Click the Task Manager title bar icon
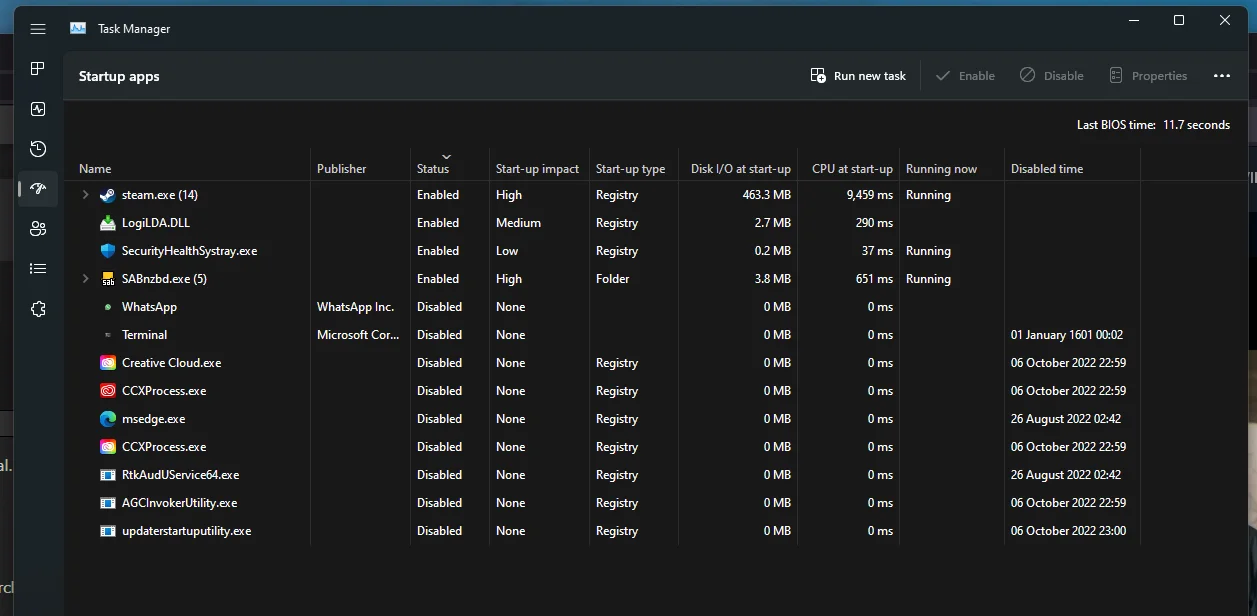The width and height of the screenshot is (1257, 616). pos(78,29)
